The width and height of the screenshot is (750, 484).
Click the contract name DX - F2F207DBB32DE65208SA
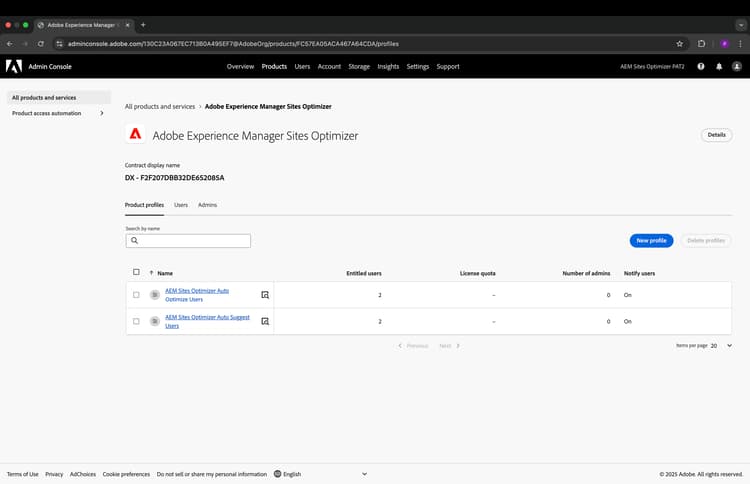click(175, 178)
